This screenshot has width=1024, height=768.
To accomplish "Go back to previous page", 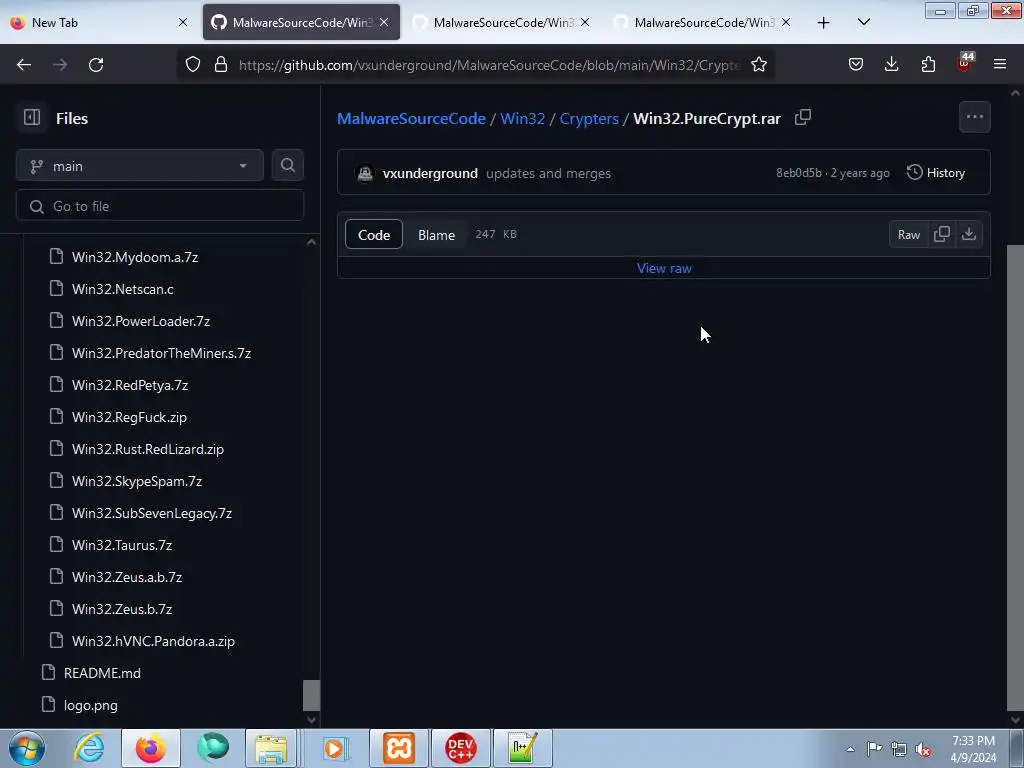I will coord(24,64).
